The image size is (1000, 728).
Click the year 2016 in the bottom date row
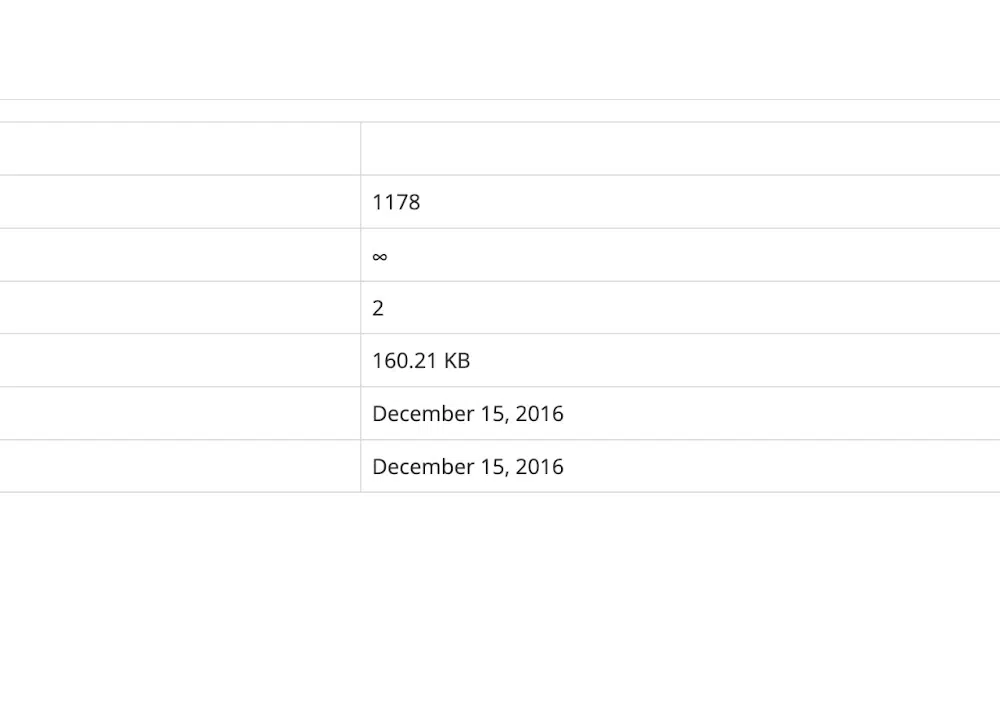[x=539, y=467]
